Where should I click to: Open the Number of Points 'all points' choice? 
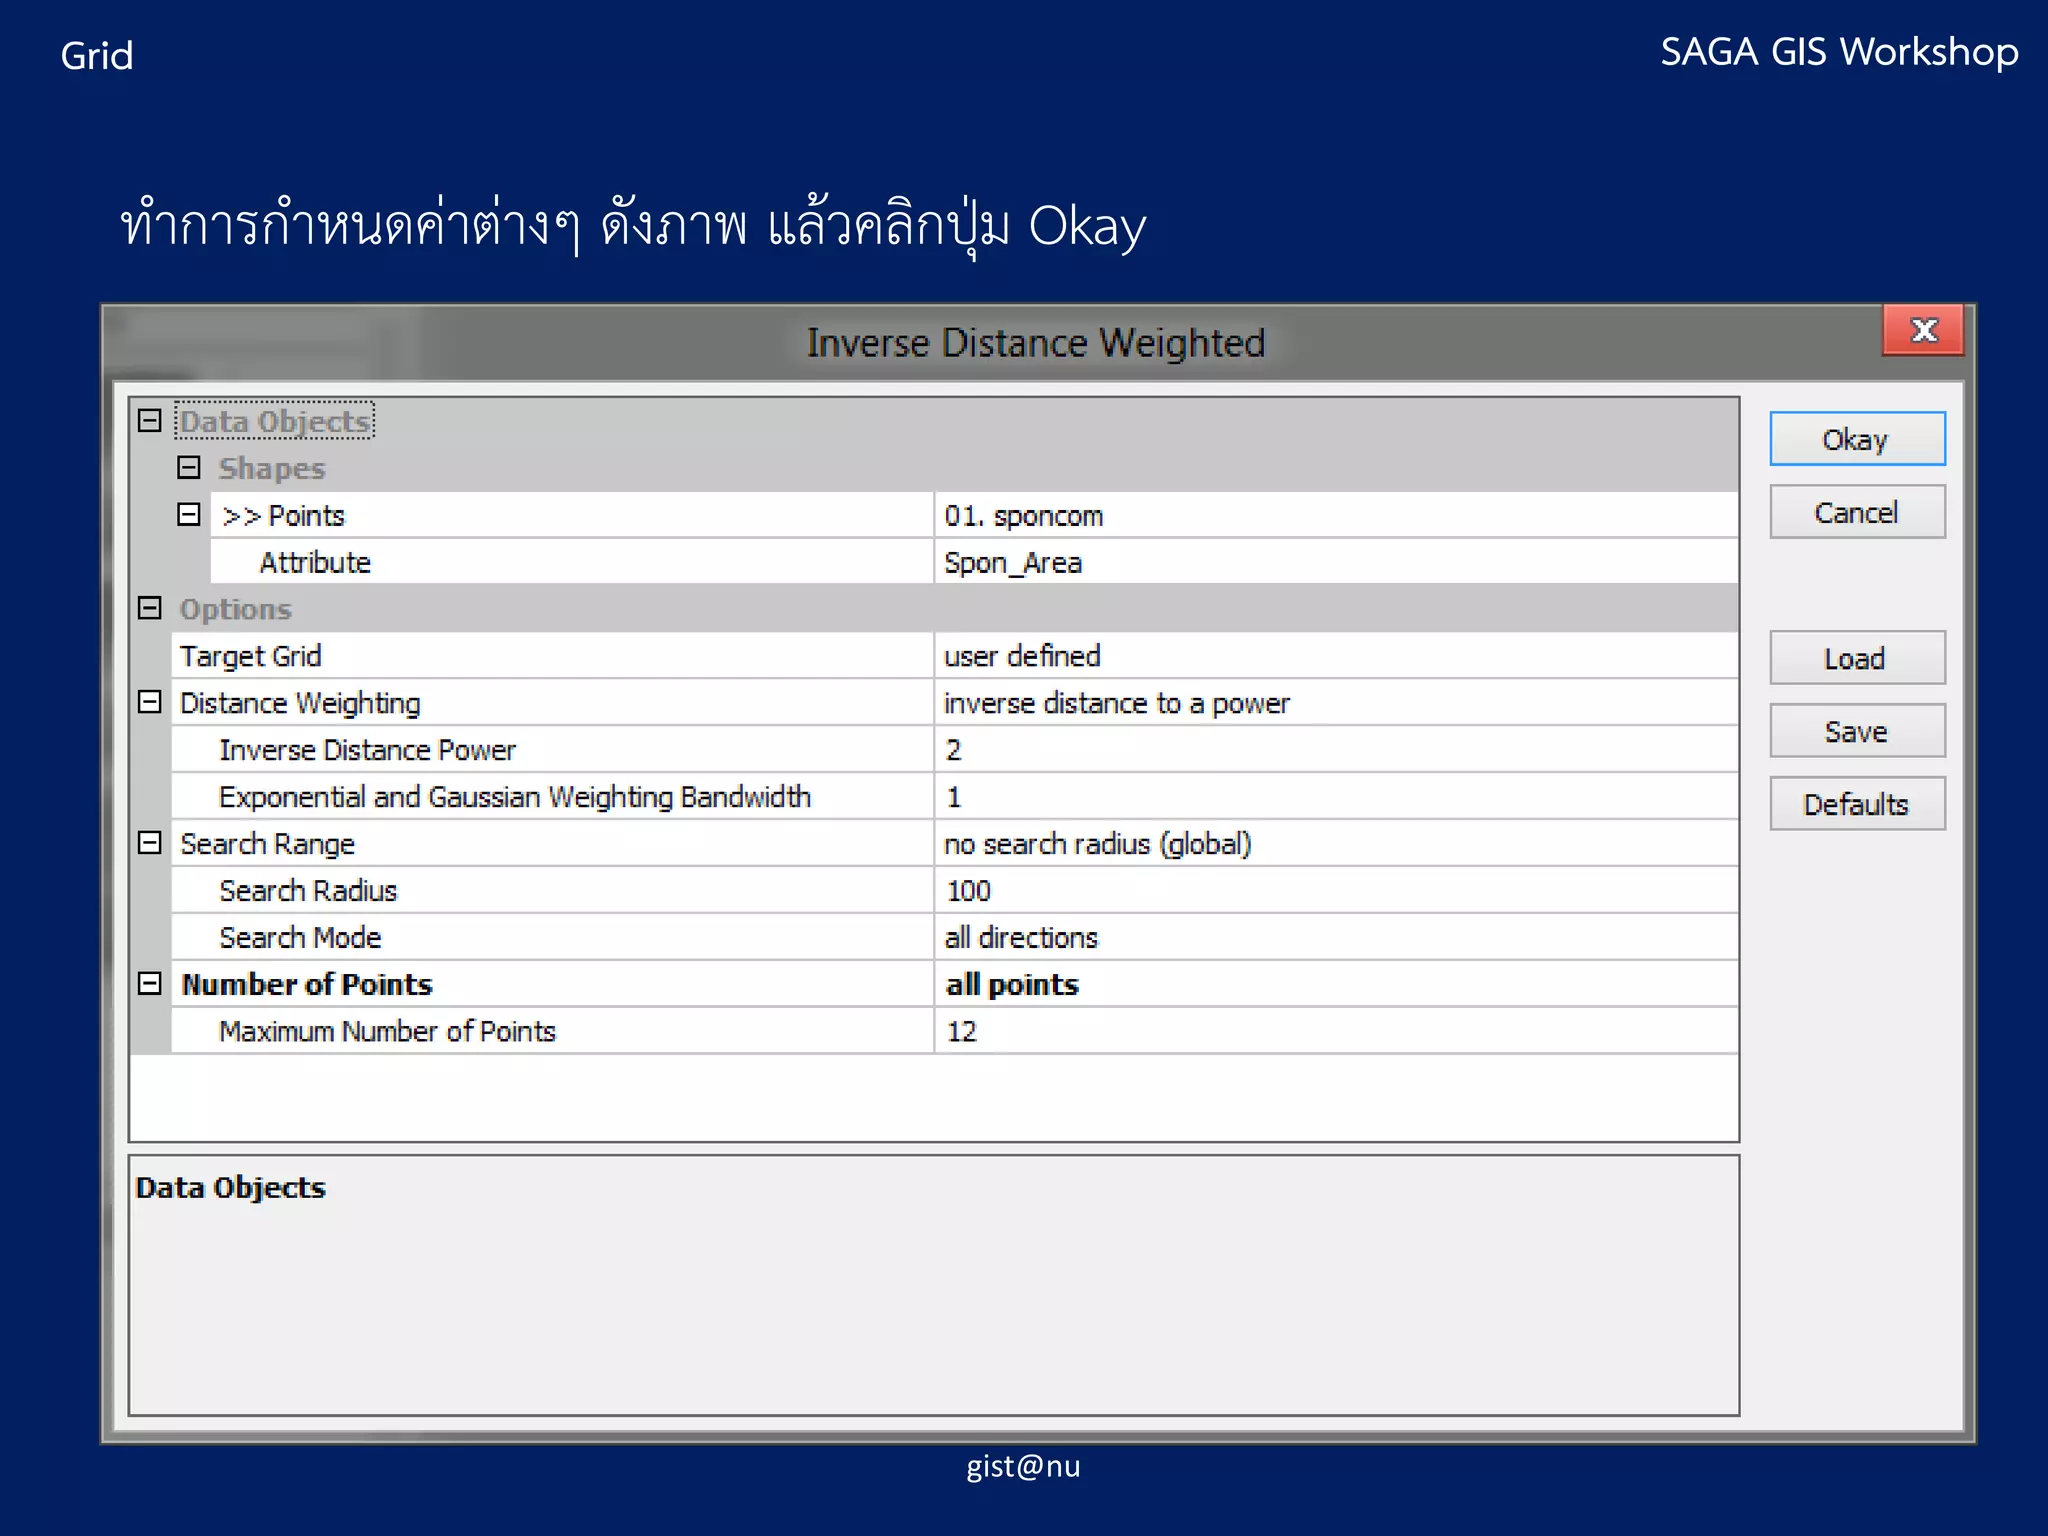pos(1336,984)
